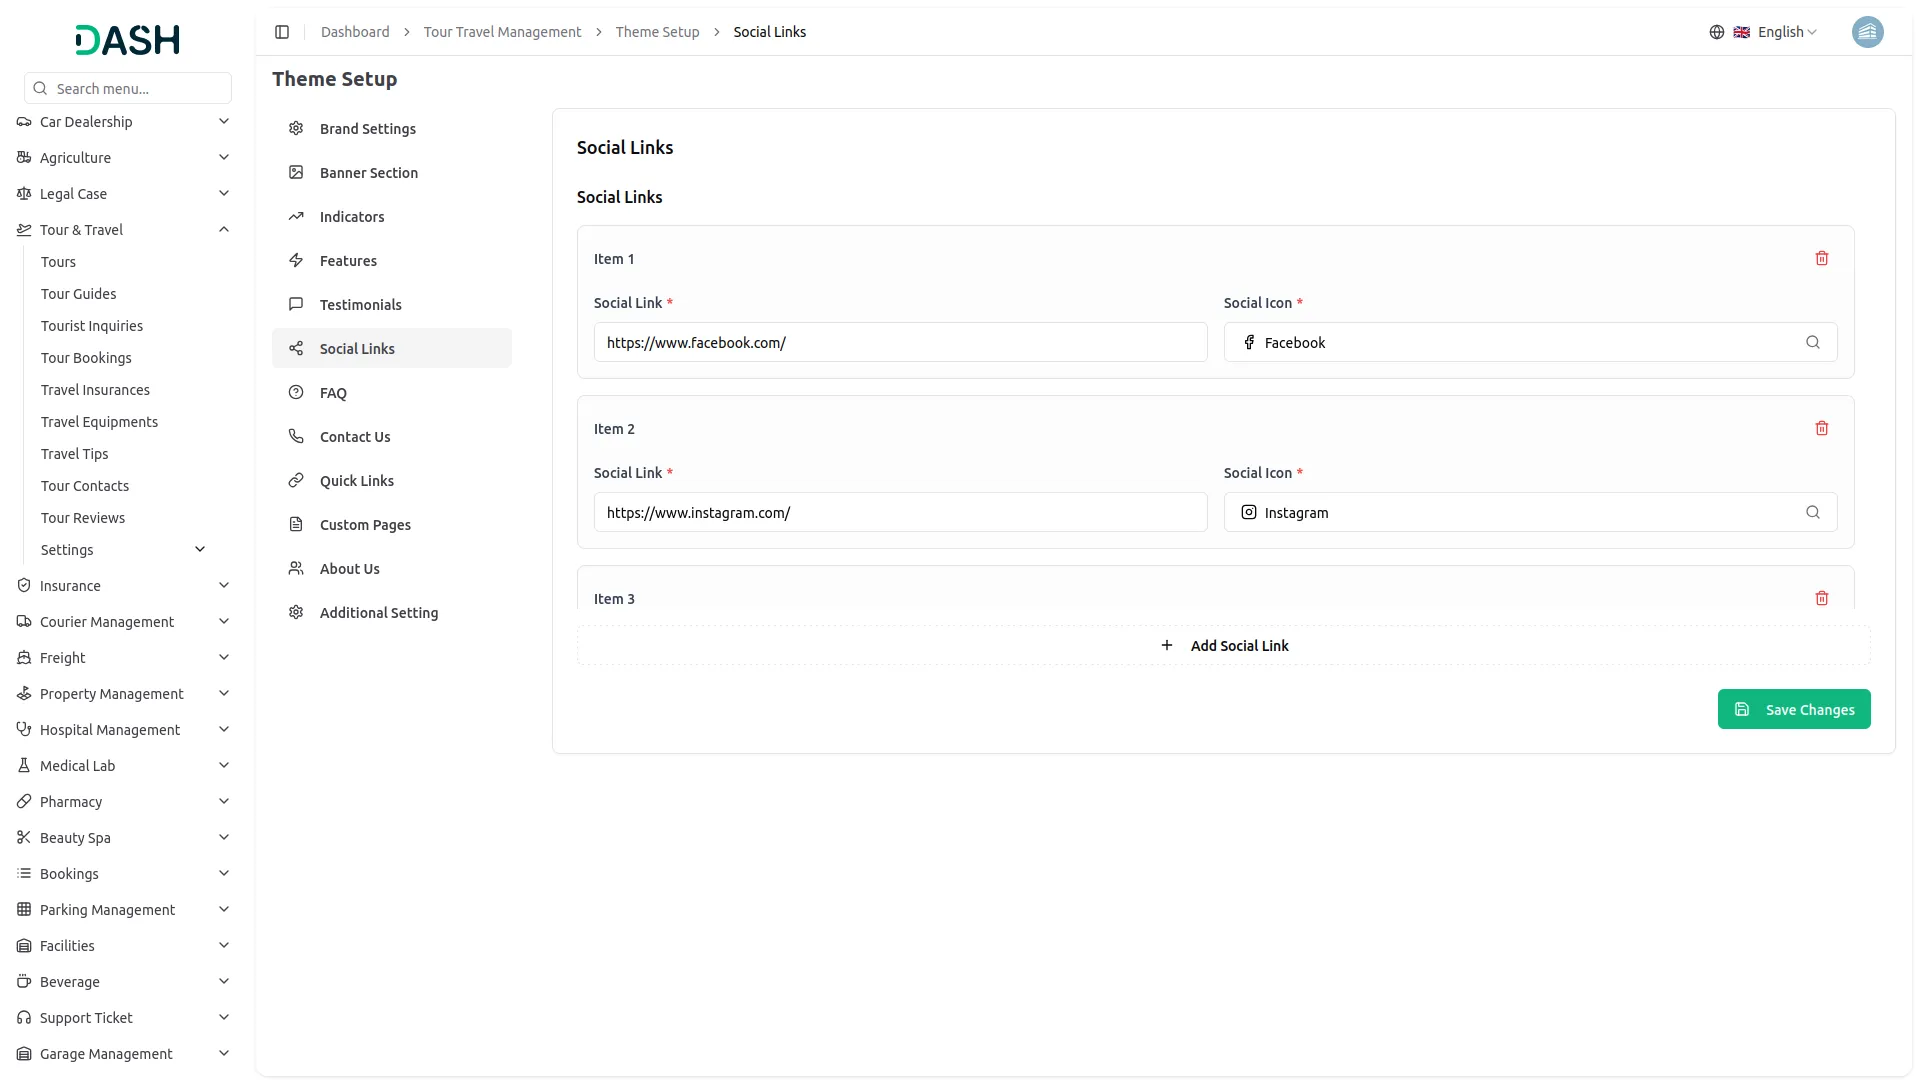1920x1080 pixels.
Task: Open Tour Bookings in sidebar
Action: [x=86, y=358]
